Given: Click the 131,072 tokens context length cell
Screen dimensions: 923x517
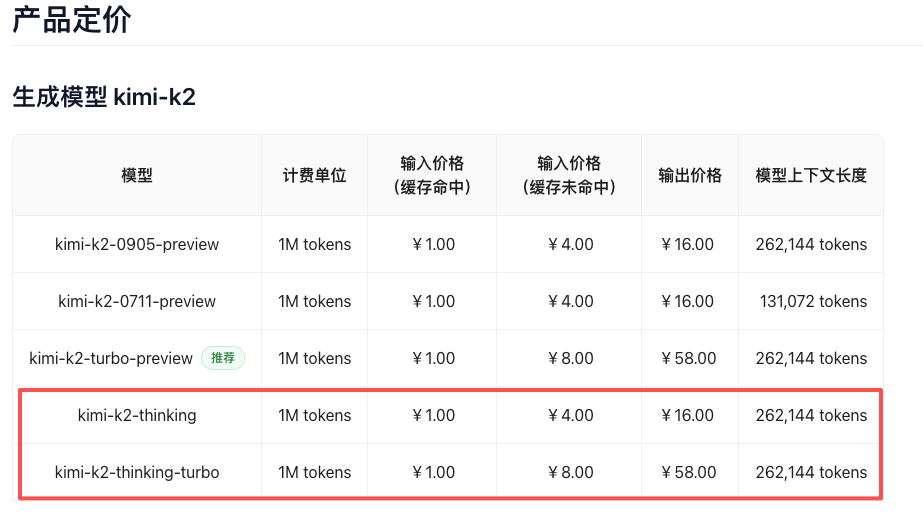Looking at the screenshot, I should pyautogui.click(x=813, y=301).
